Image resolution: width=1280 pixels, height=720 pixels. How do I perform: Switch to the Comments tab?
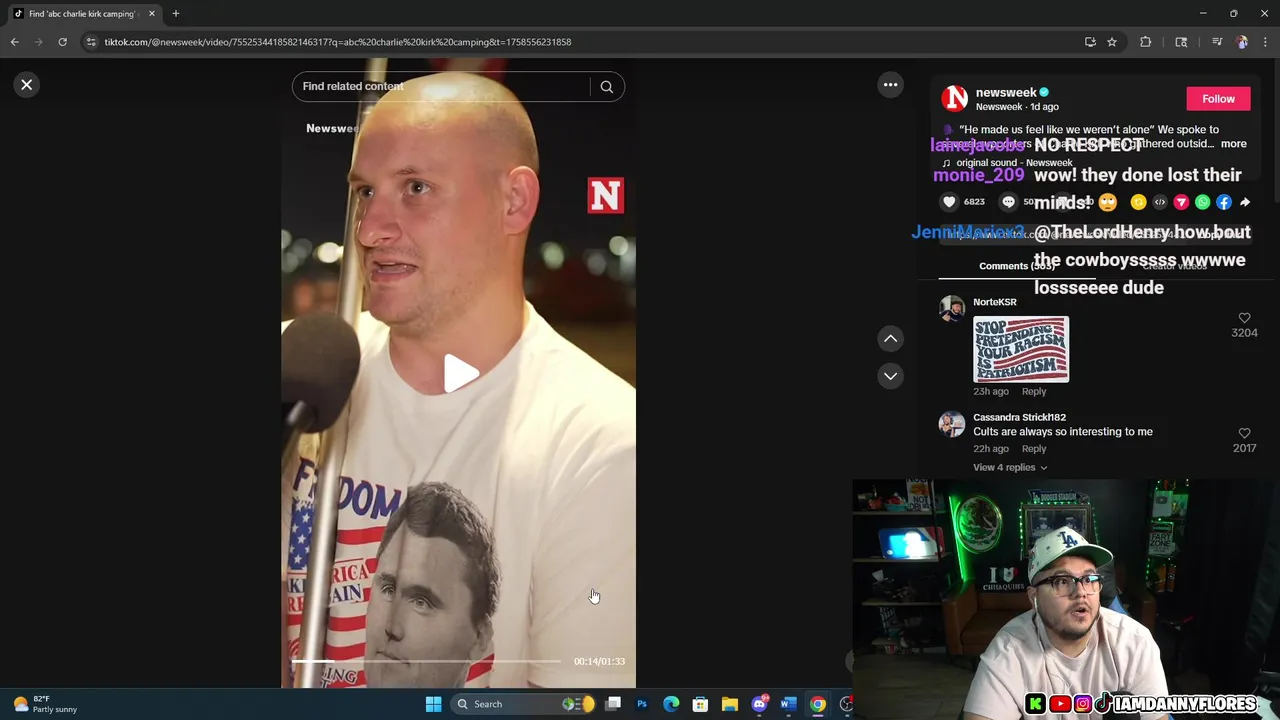click(1017, 266)
